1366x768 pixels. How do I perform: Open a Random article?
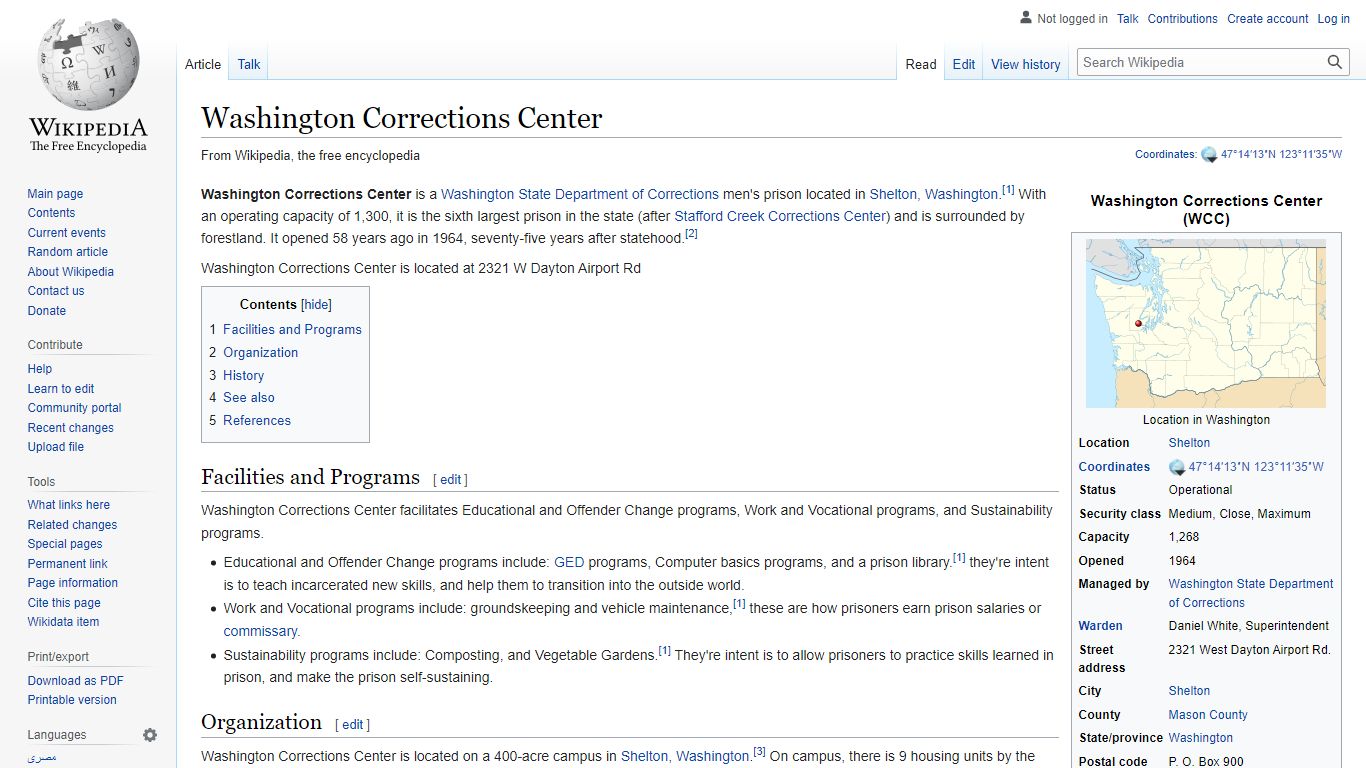point(67,252)
